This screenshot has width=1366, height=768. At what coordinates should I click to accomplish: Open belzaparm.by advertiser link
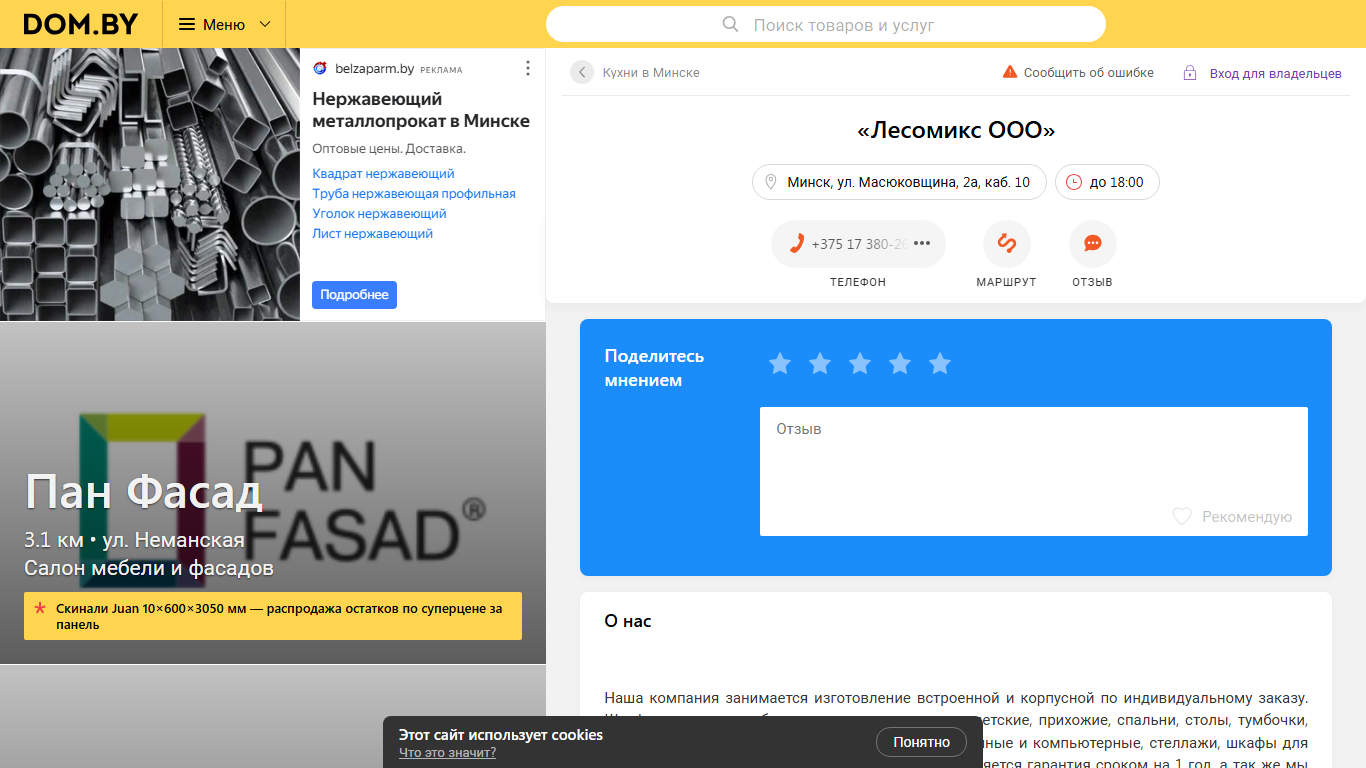tap(374, 69)
